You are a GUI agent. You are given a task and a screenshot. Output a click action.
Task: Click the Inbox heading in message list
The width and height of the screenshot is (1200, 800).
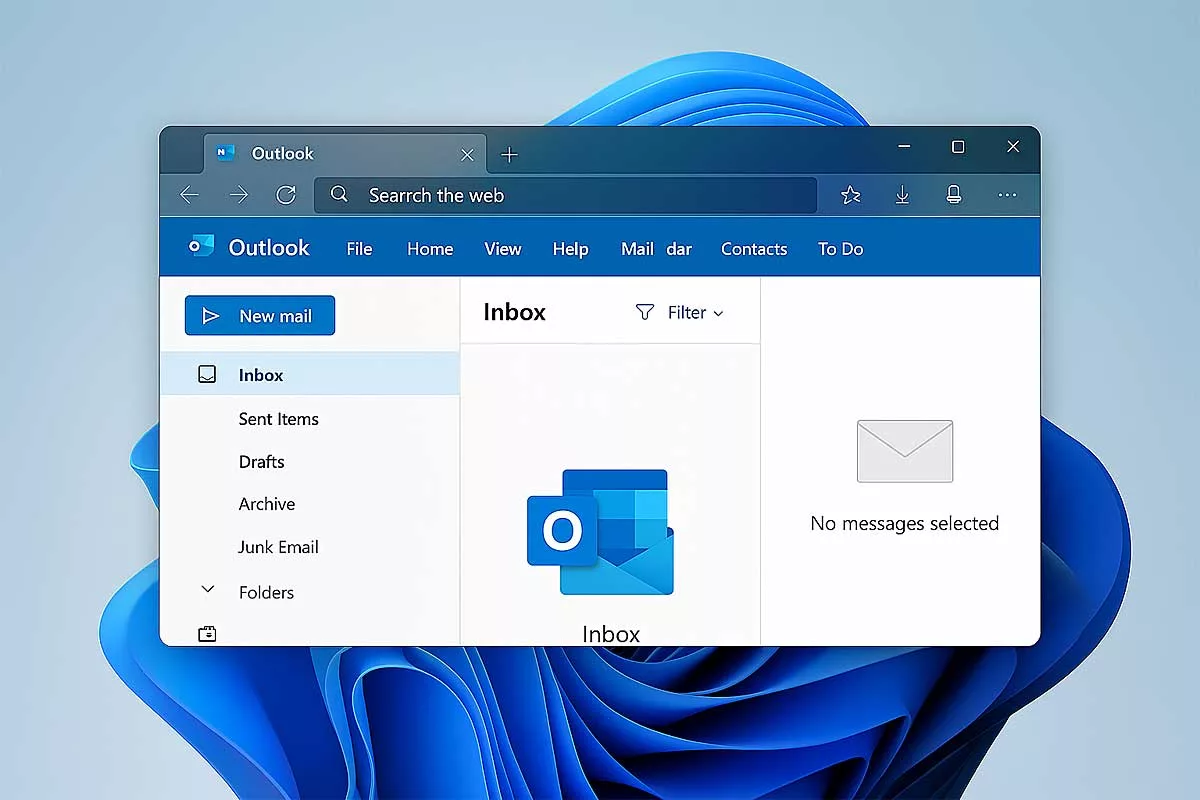pyautogui.click(x=514, y=312)
